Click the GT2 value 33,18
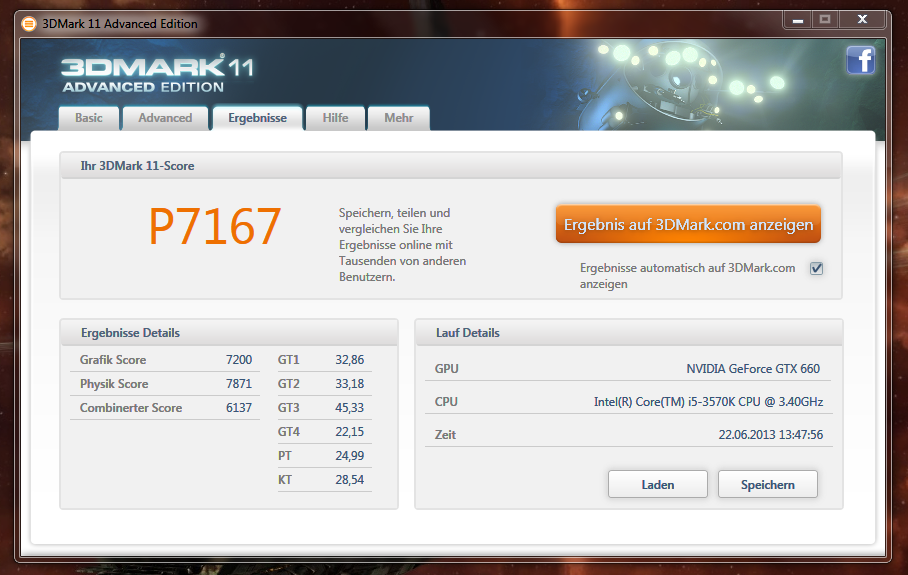The width and height of the screenshot is (908, 575). pos(350,384)
